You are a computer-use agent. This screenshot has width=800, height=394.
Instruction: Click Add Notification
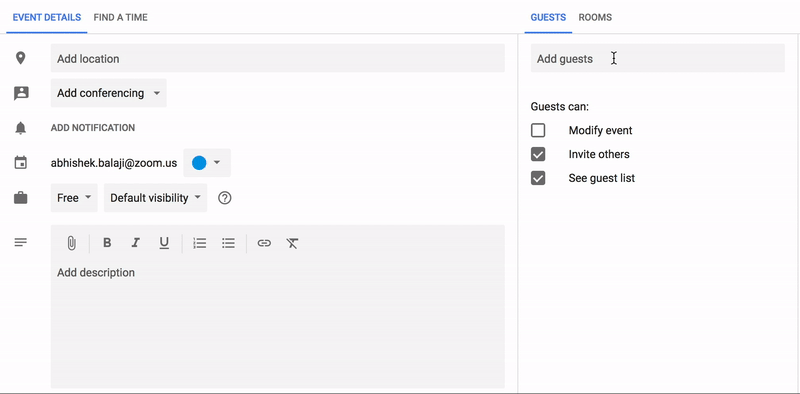tap(93, 128)
